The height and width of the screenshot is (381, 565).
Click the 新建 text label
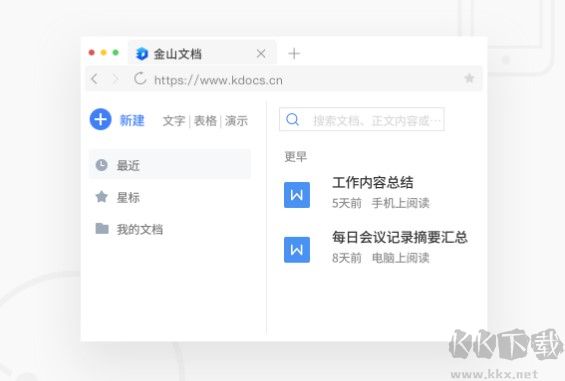tap(132, 120)
